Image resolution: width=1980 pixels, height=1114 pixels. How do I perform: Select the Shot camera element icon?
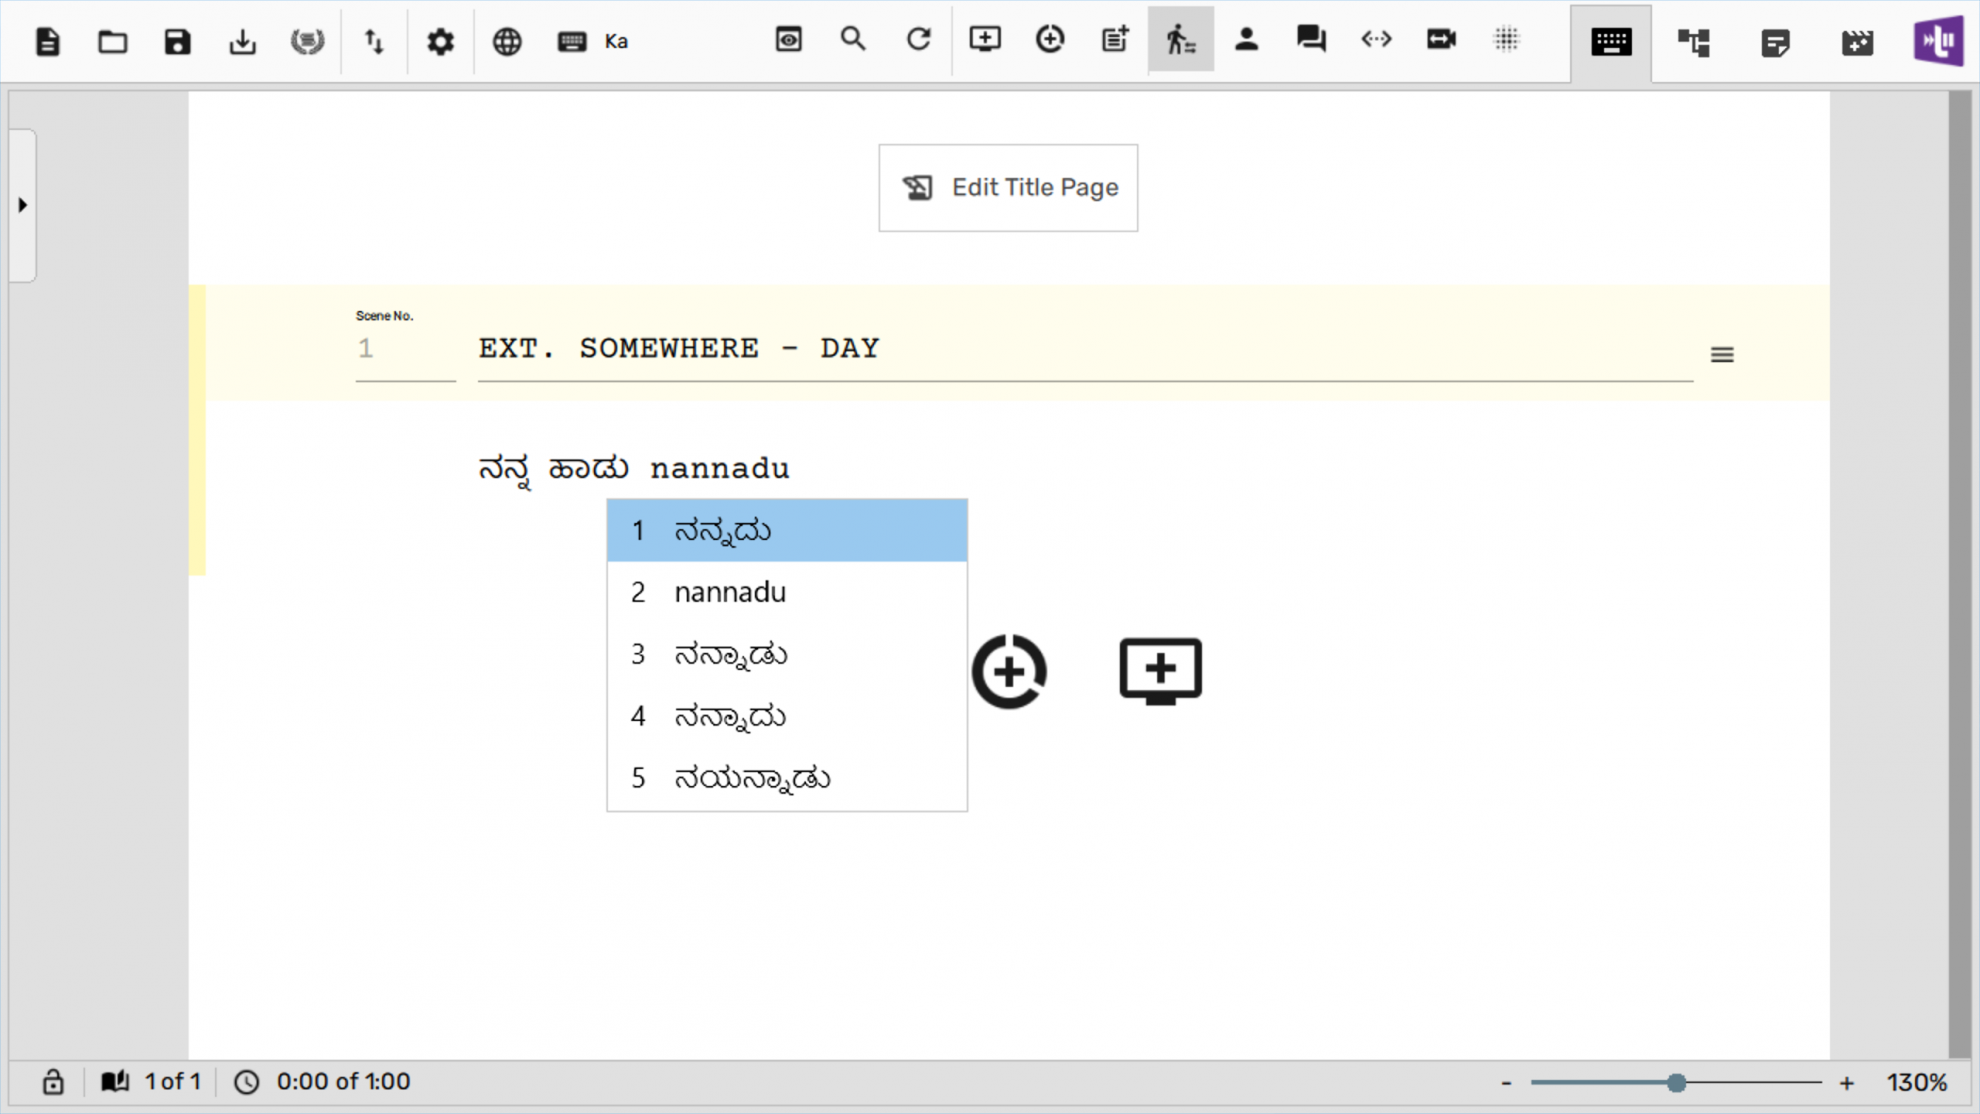[1441, 40]
